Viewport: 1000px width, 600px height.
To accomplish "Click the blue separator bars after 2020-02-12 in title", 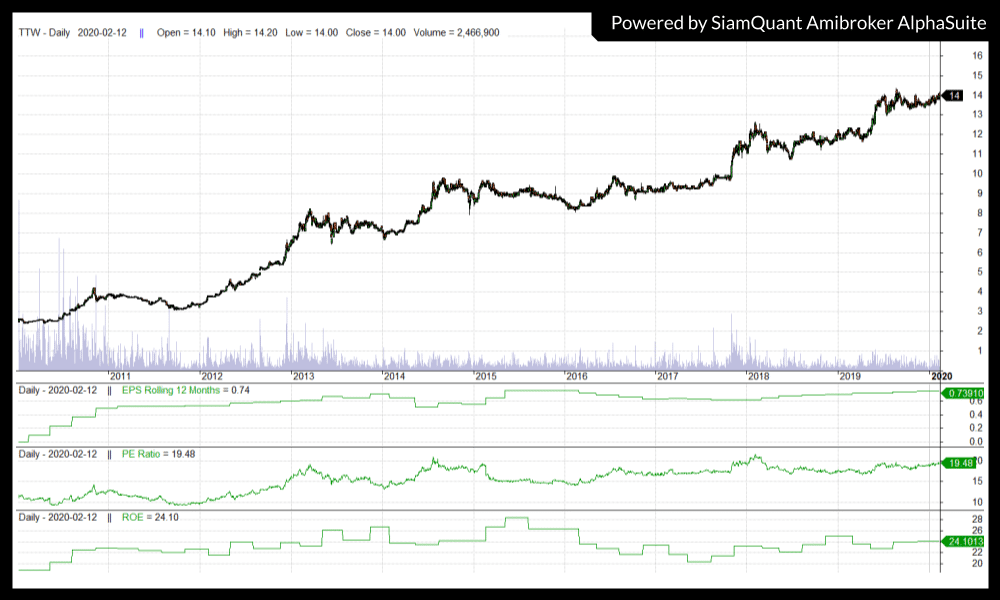I will 141,32.
